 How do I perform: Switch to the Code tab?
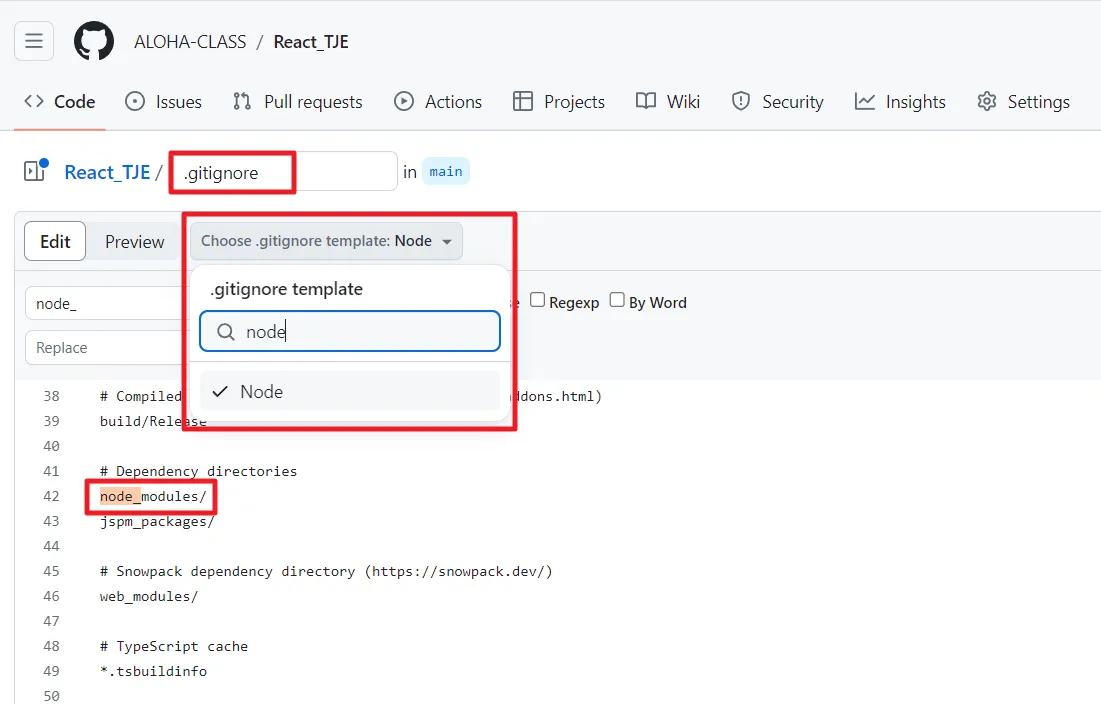tap(60, 102)
